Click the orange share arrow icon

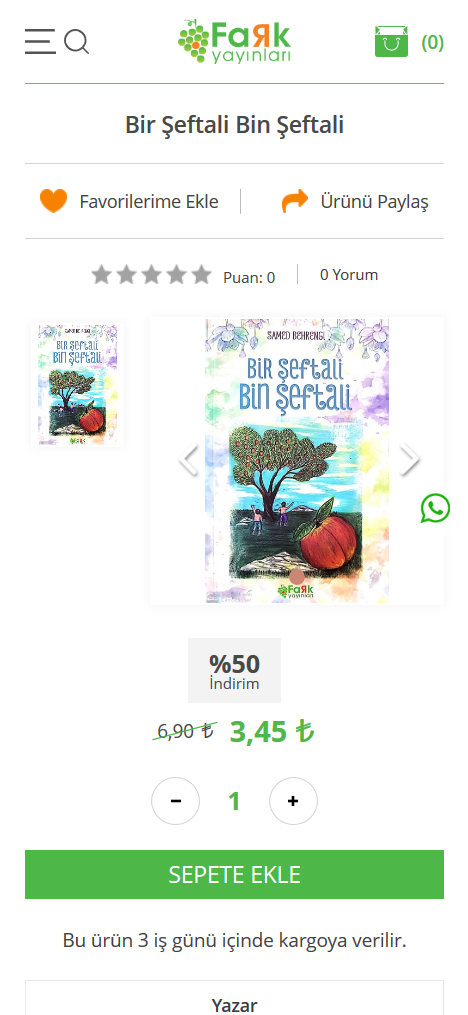(295, 201)
